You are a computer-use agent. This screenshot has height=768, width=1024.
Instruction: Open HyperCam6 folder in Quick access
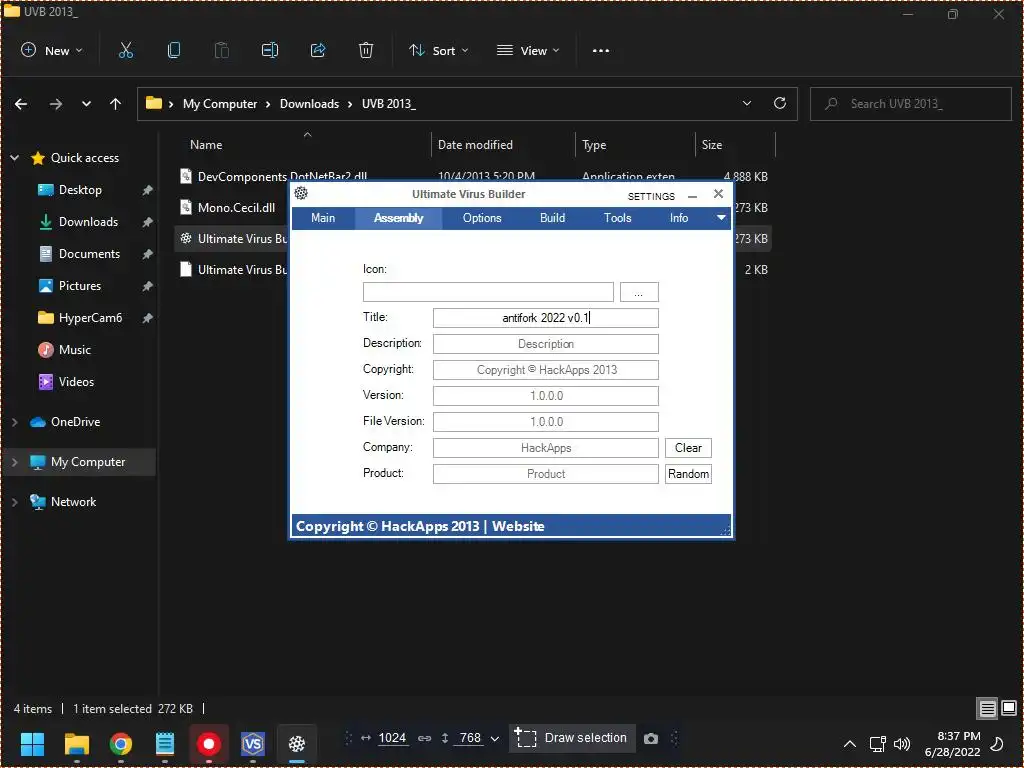[90, 318]
